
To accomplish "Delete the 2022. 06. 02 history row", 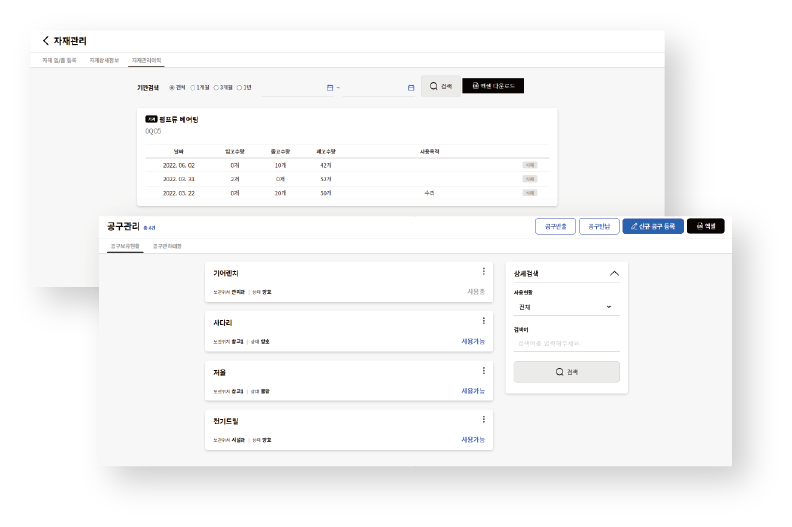I will tap(530, 165).
